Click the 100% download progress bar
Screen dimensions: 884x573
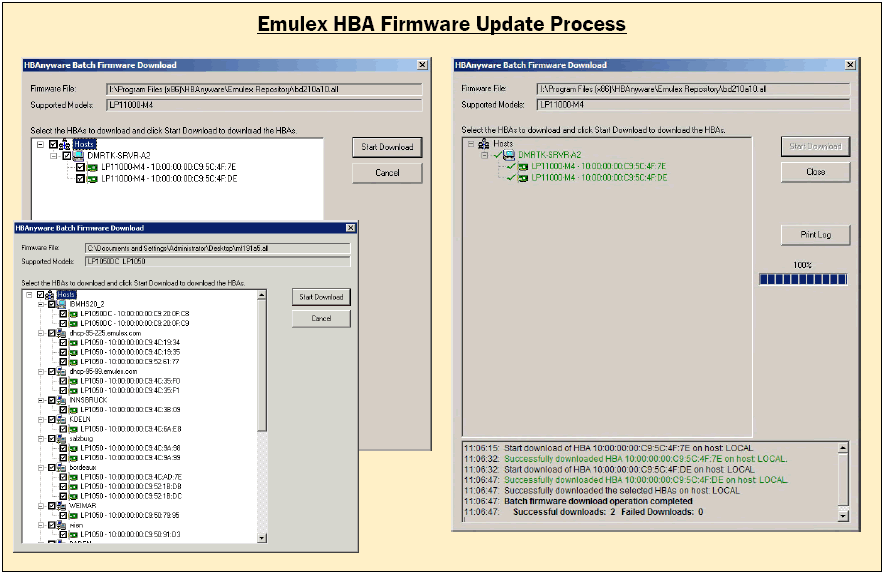click(x=804, y=280)
